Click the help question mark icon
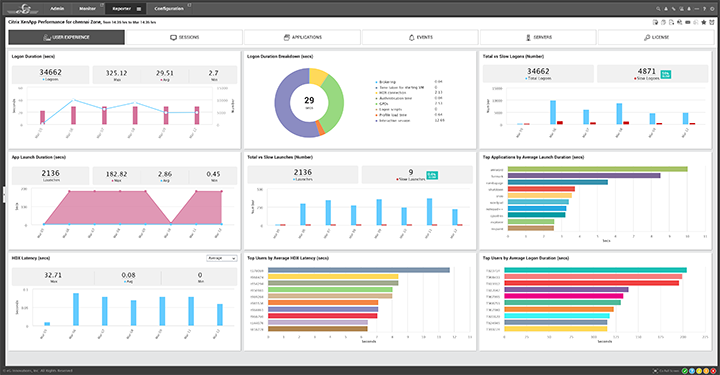Image resolution: width=720 pixels, height=375 pixels. [704, 9]
